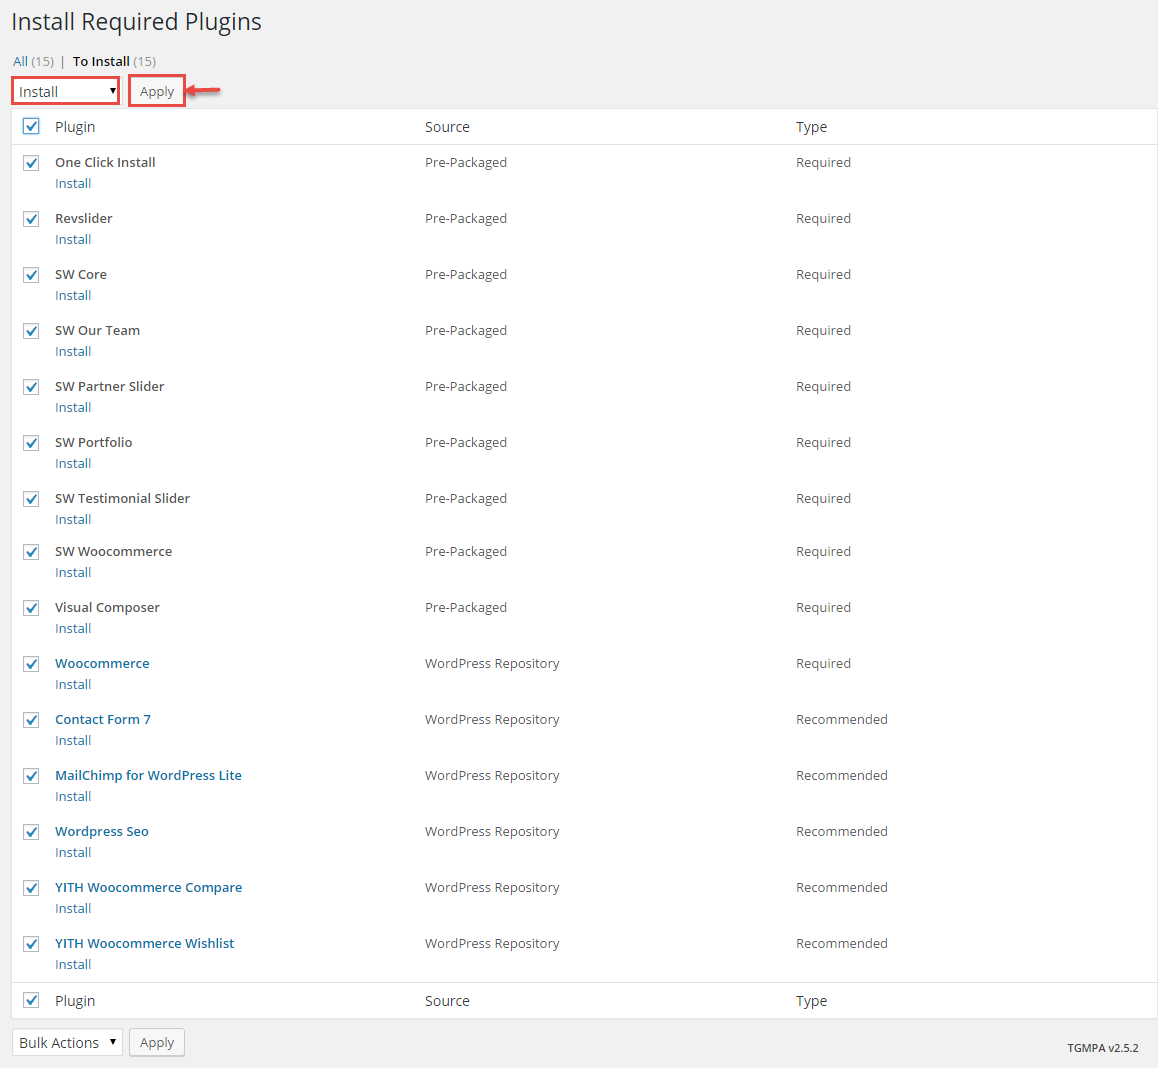Uncheck the Wordpress Seo checkbox
Image resolution: width=1158 pixels, height=1068 pixels.
[31, 832]
